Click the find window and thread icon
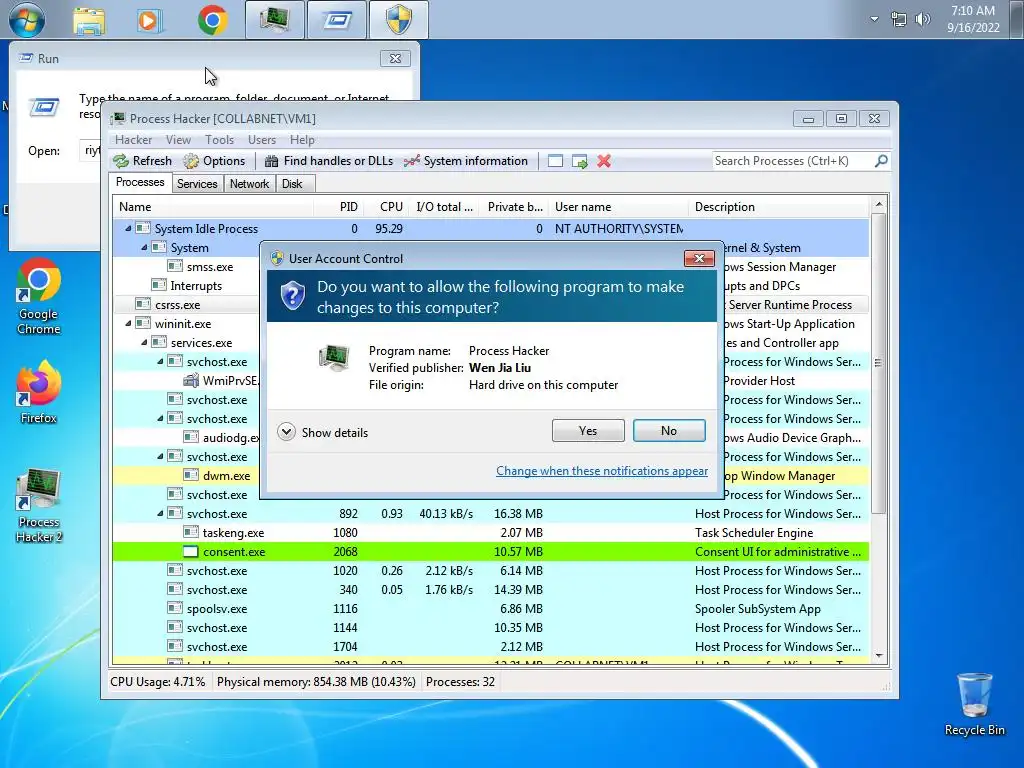The image size is (1024, 768). (x=579, y=161)
